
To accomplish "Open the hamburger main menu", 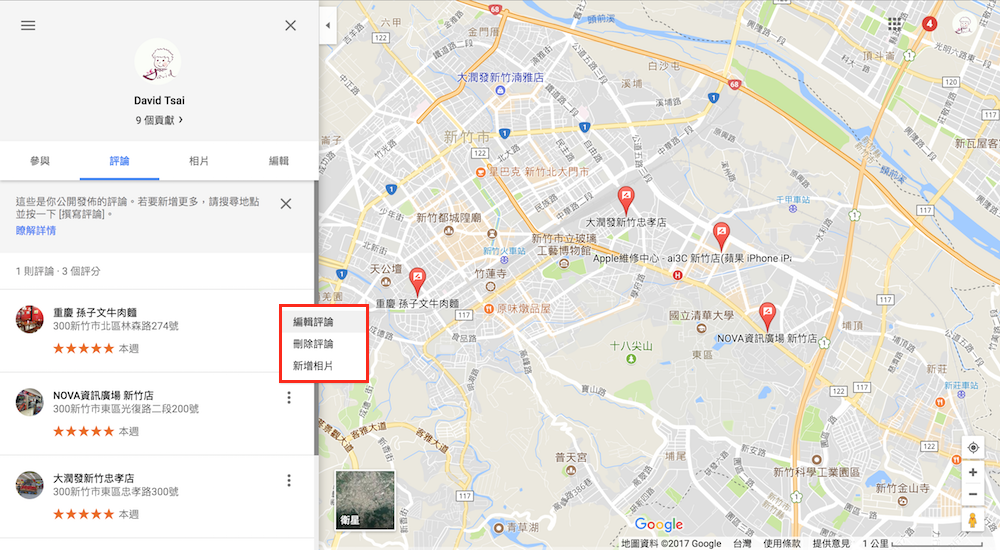I will click(28, 26).
